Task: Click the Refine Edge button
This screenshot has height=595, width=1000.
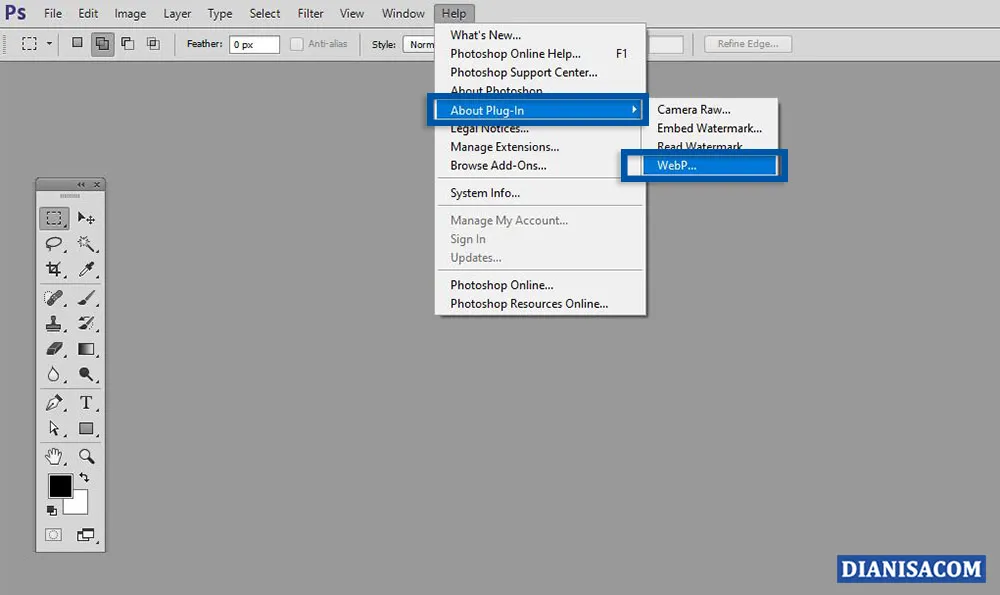Action: point(747,43)
